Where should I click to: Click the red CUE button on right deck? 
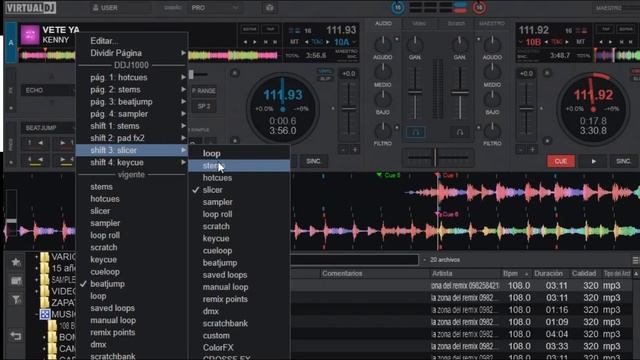pos(561,161)
